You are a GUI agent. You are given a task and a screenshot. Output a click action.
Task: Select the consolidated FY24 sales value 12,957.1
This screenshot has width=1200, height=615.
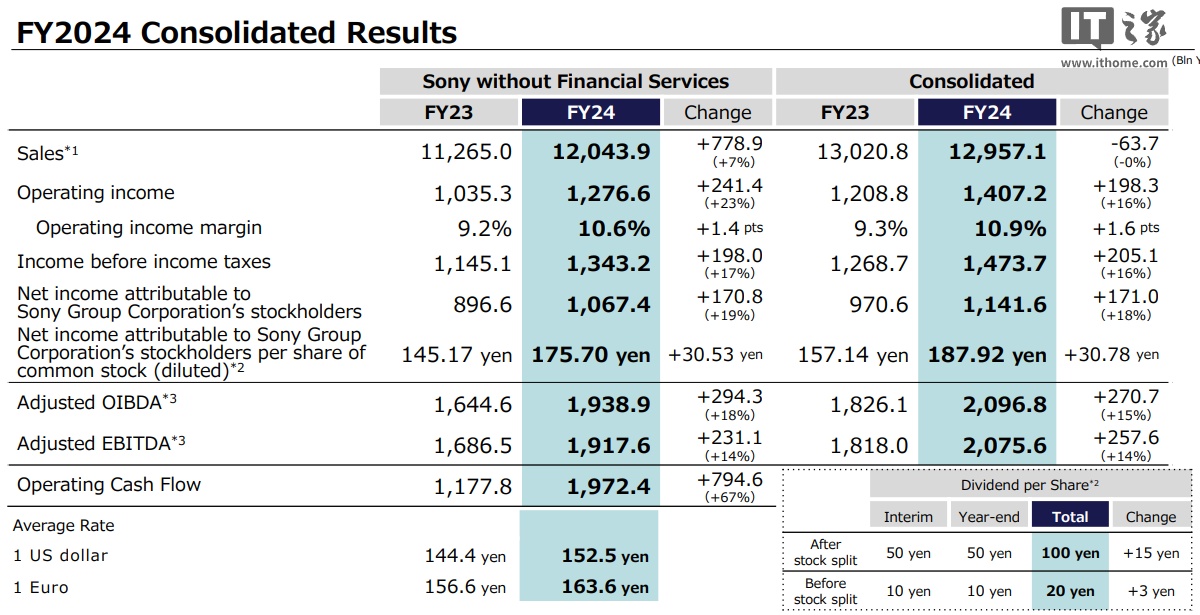click(990, 151)
